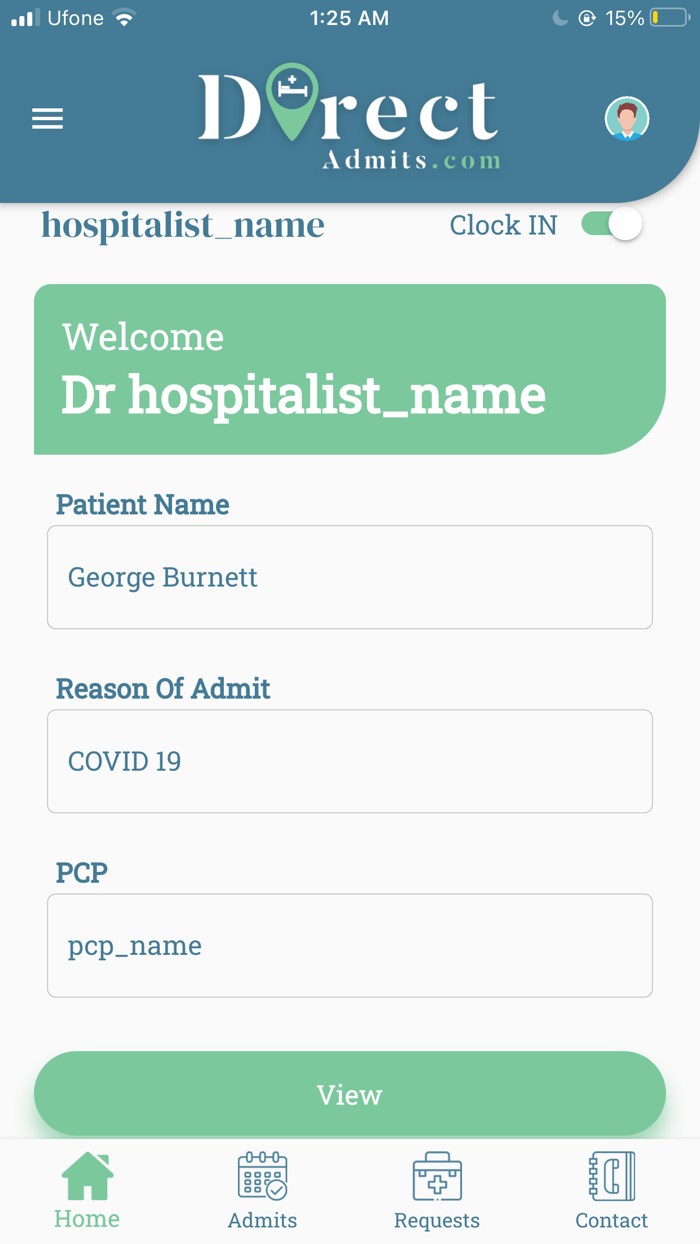Select the Patient Name field showing George Burnett
This screenshot has width=700, height=1244.
click(x=349, y=577)
